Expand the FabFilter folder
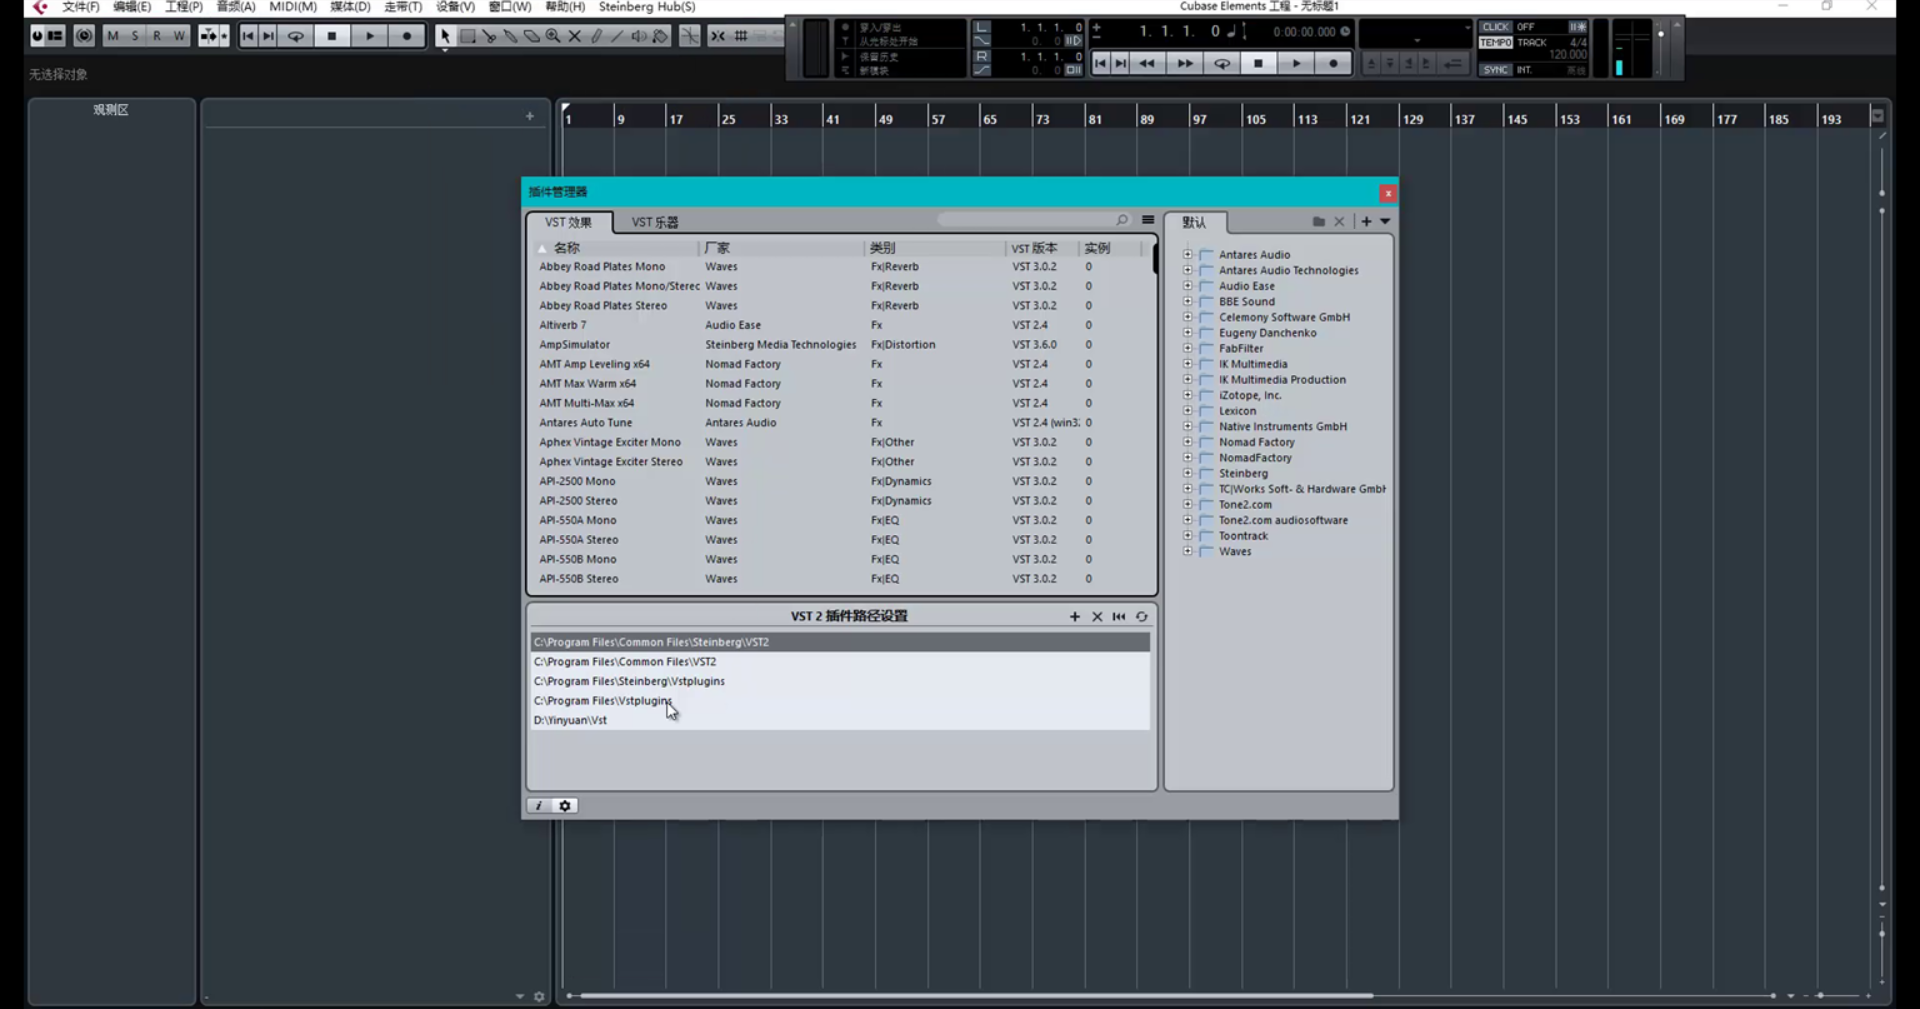The height and width of the screenshot is (1009, 1920). click(1188, 348)
